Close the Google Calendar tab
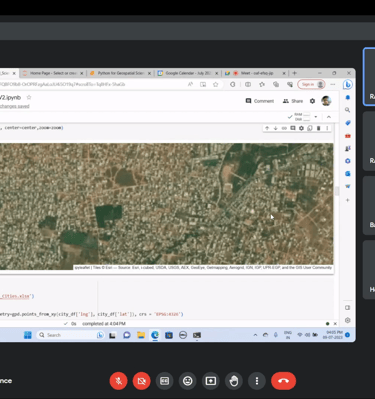 [x=217, y=73]
